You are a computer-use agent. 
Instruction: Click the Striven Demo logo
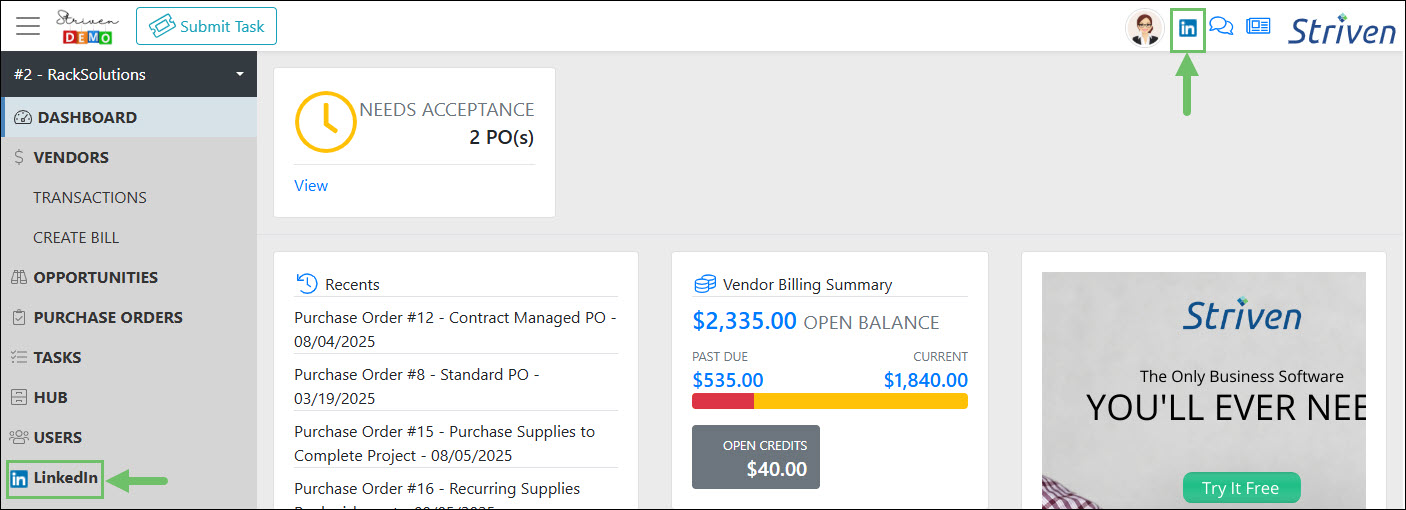87,27
